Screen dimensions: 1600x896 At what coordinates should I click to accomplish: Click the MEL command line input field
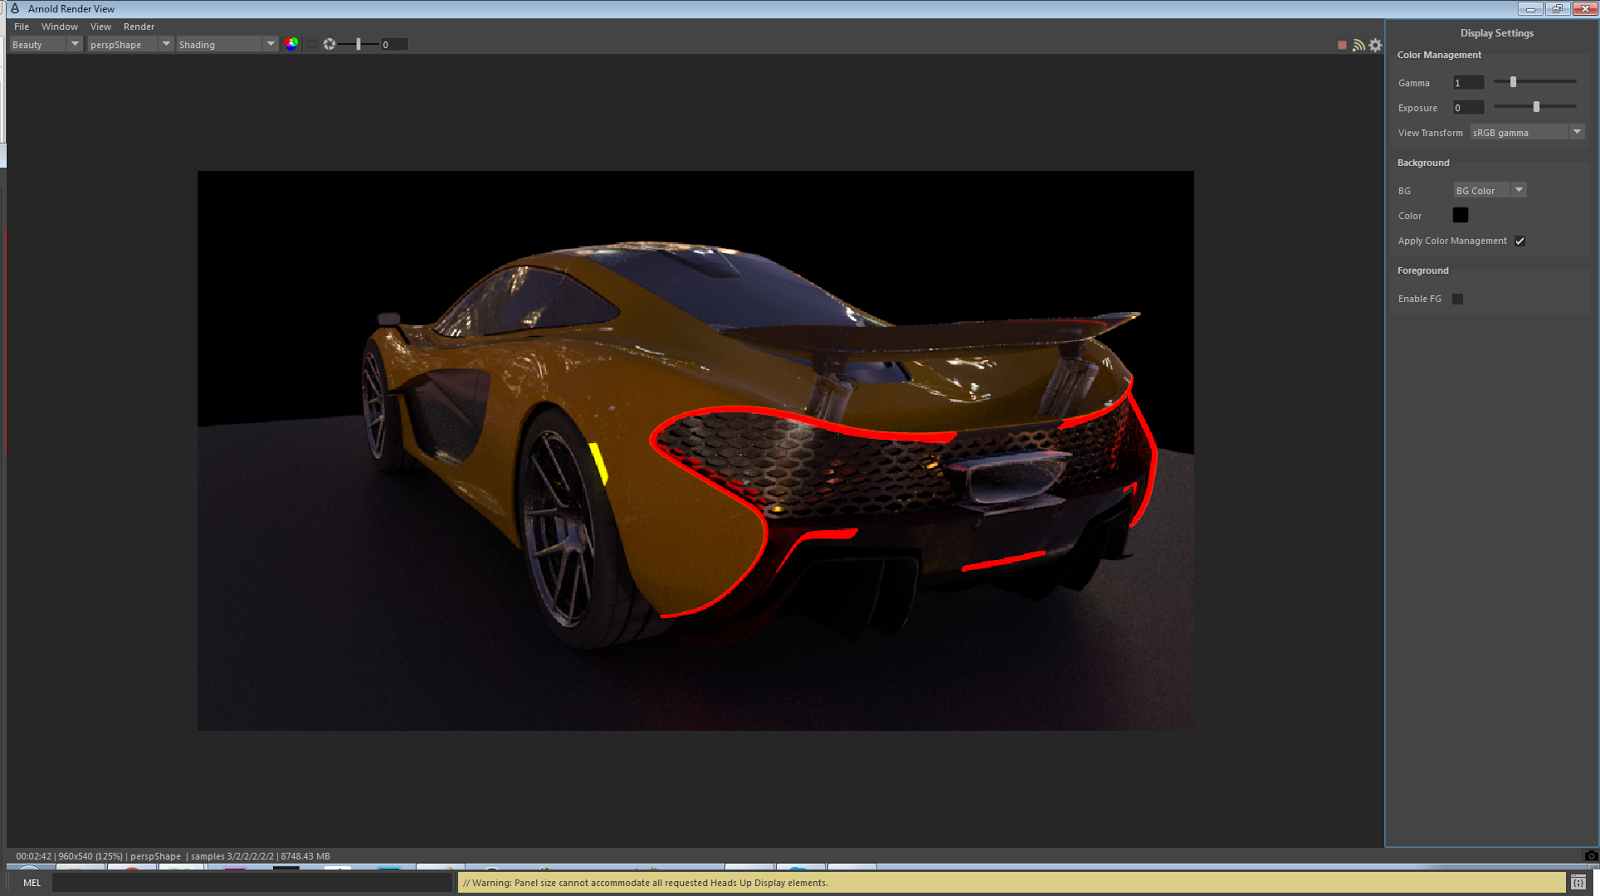click(253, 882)
